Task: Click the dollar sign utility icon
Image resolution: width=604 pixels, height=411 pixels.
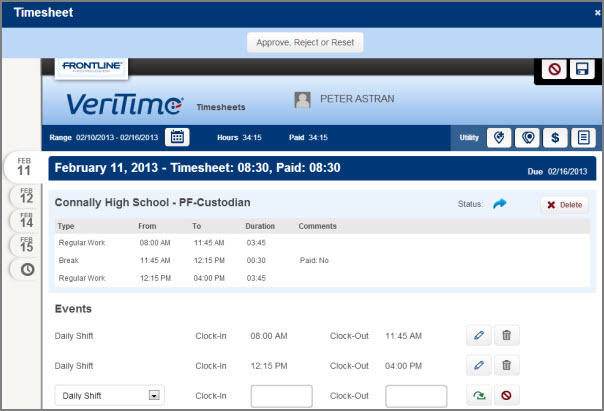Action: (x=556, y=137)
